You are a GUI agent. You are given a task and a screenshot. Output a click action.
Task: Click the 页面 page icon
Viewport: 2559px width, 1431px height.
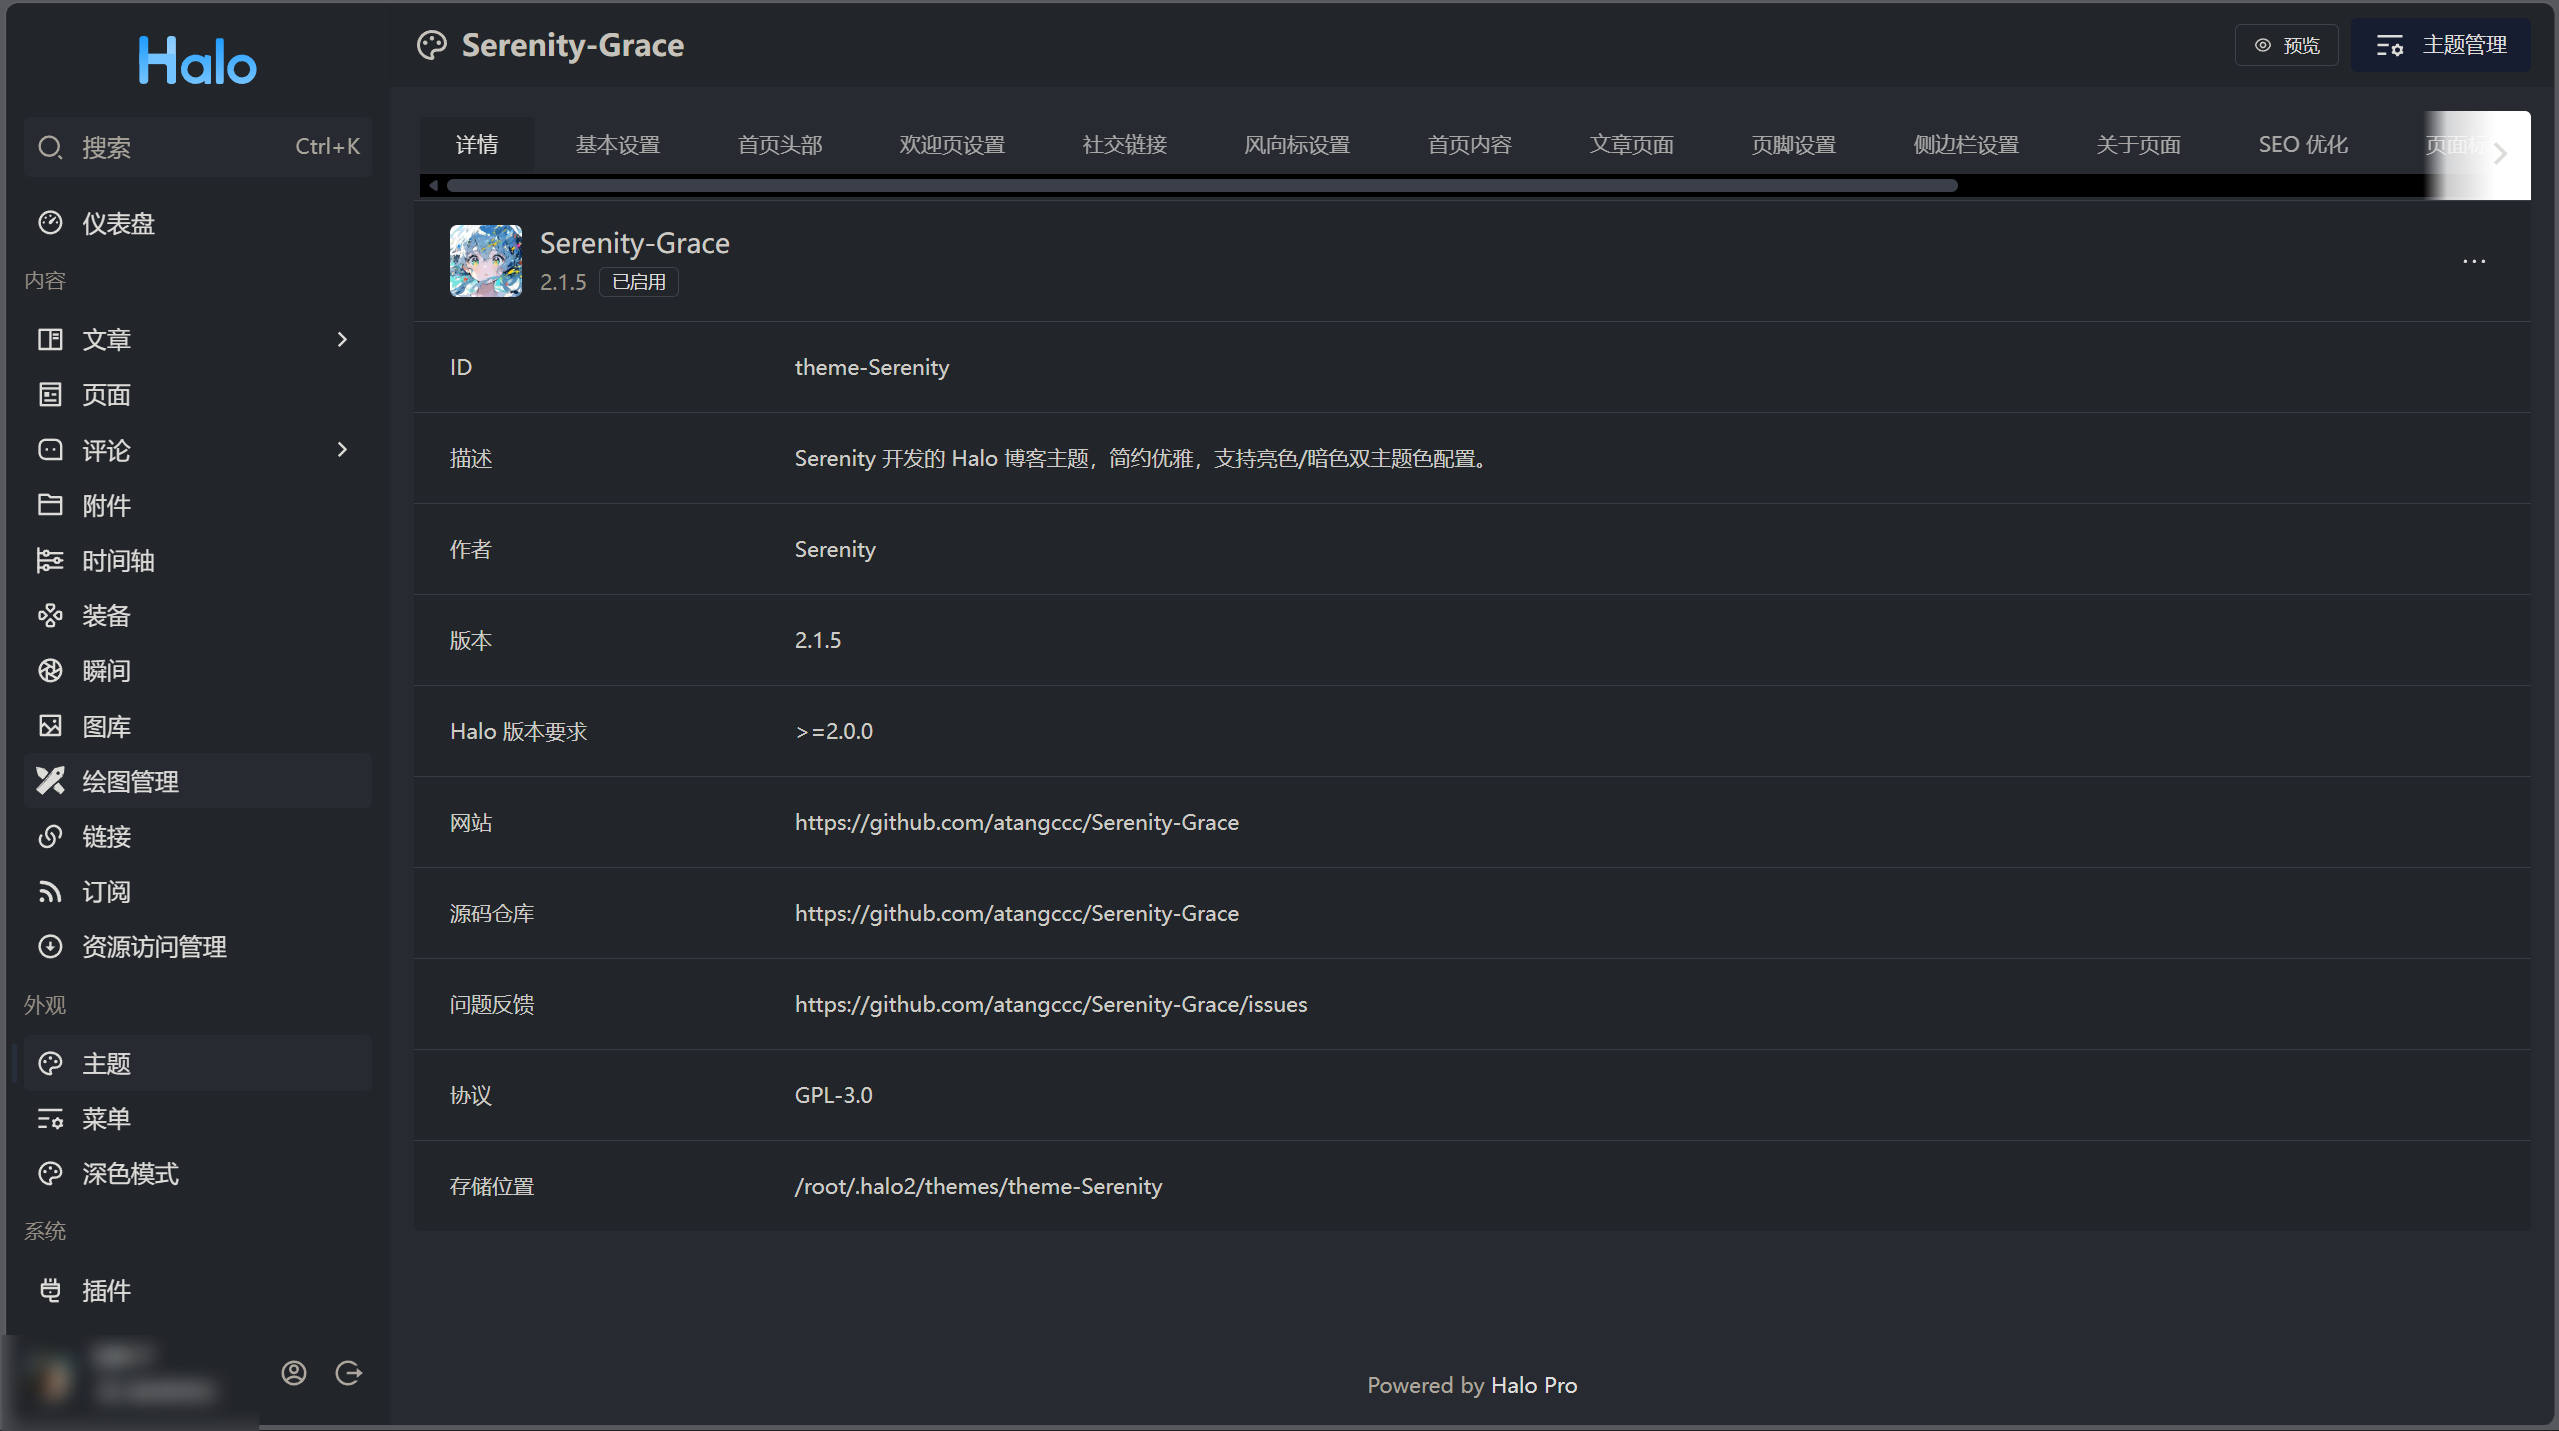pyautogui.click(x=50, y=394)
